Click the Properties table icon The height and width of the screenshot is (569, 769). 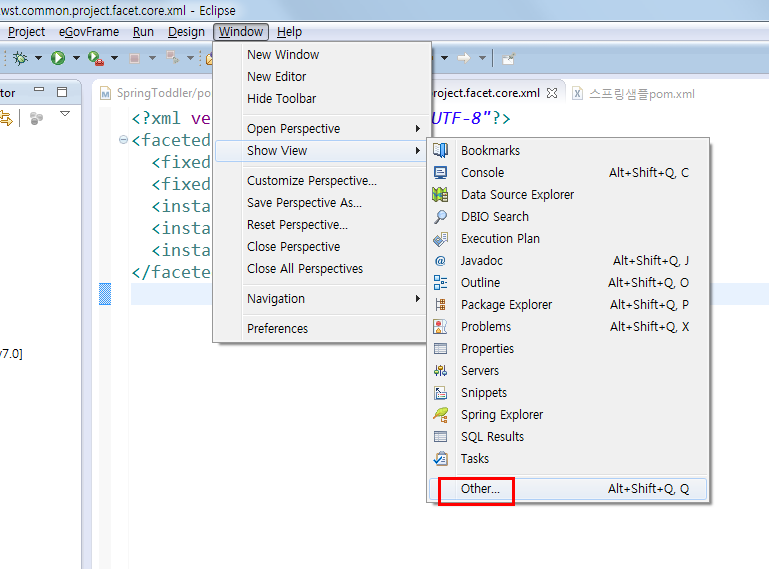point(440,348)
